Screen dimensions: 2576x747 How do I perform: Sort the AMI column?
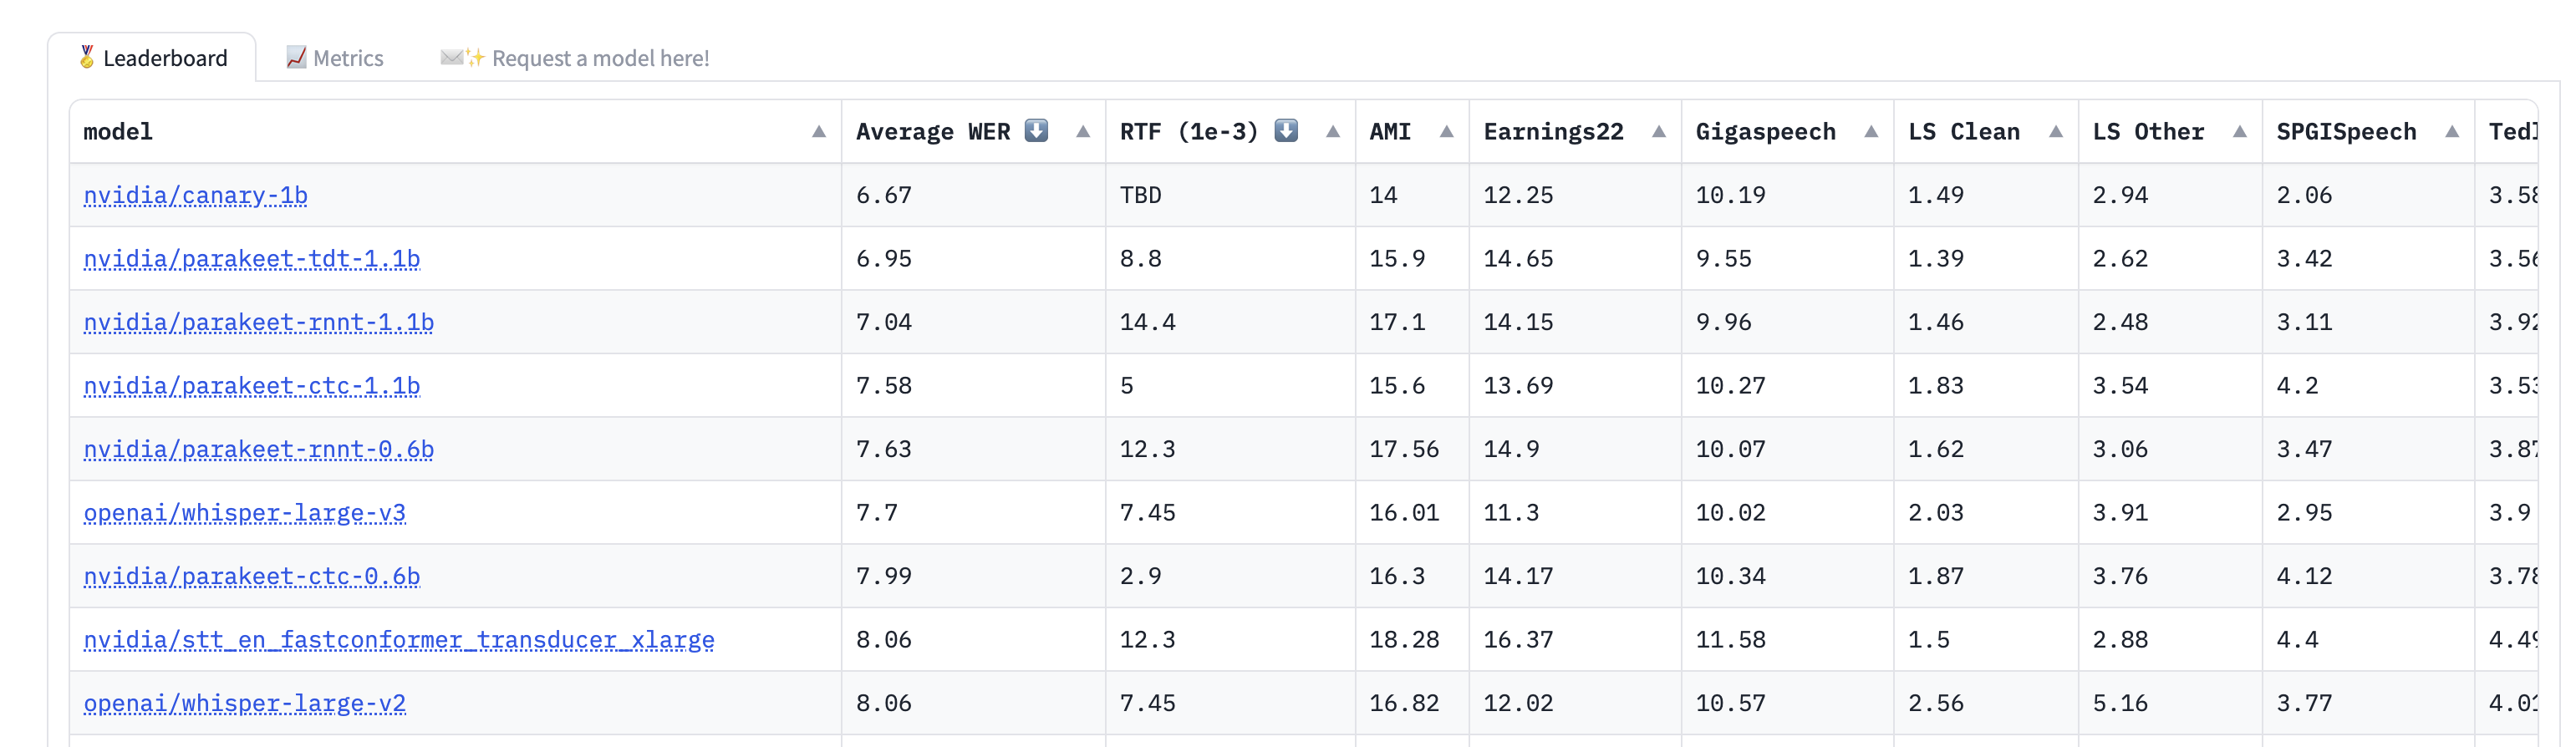point(1446,132)
